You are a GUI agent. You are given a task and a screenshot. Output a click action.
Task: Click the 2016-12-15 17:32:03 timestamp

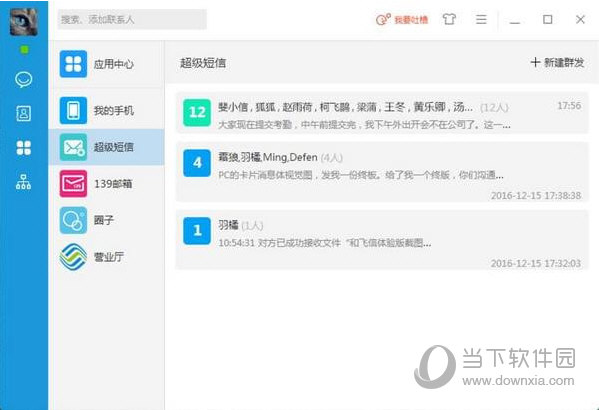coord(536,263)
